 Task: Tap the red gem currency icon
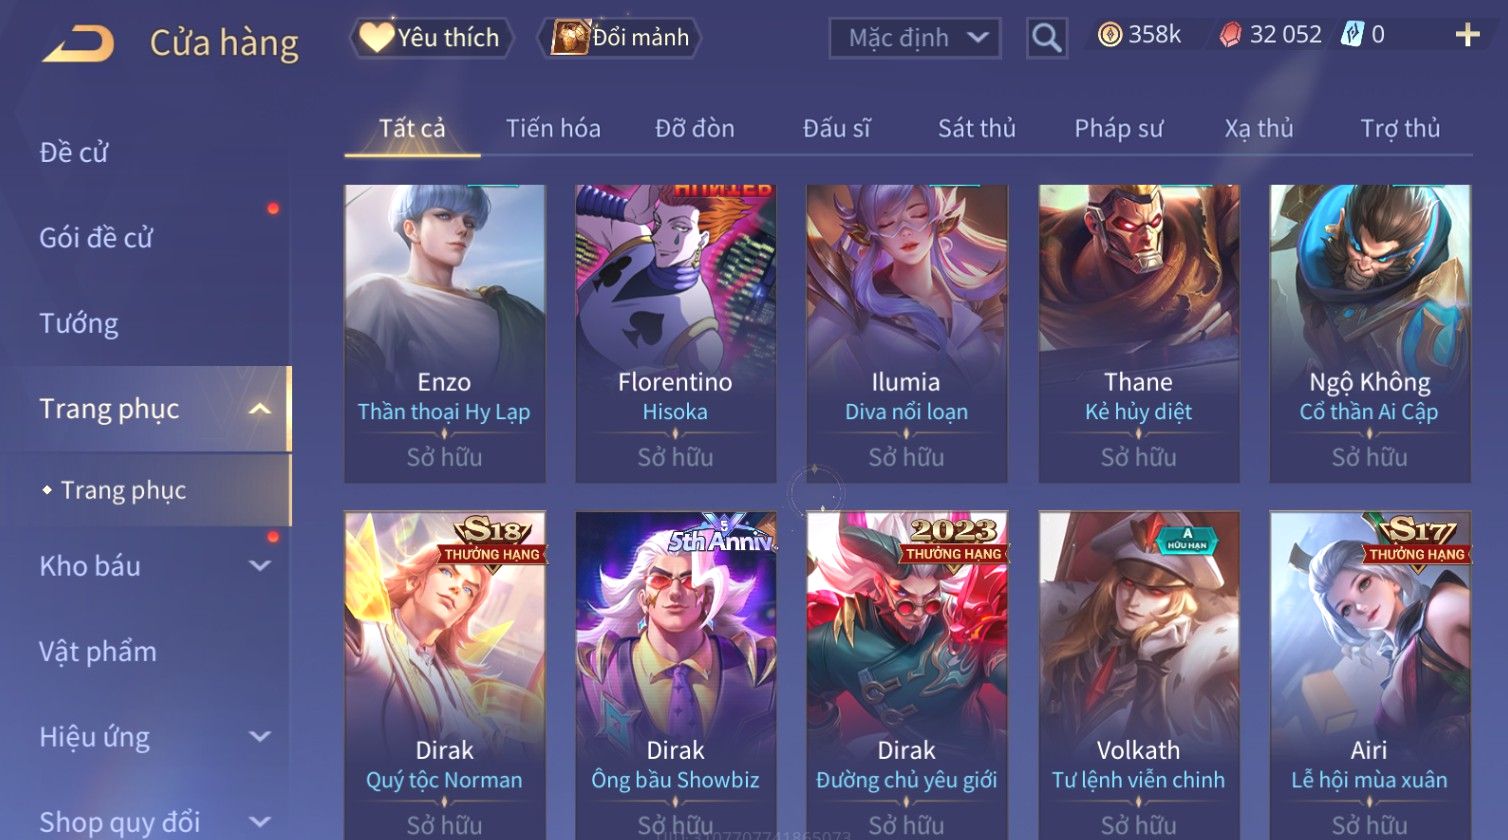(1230, 35)
